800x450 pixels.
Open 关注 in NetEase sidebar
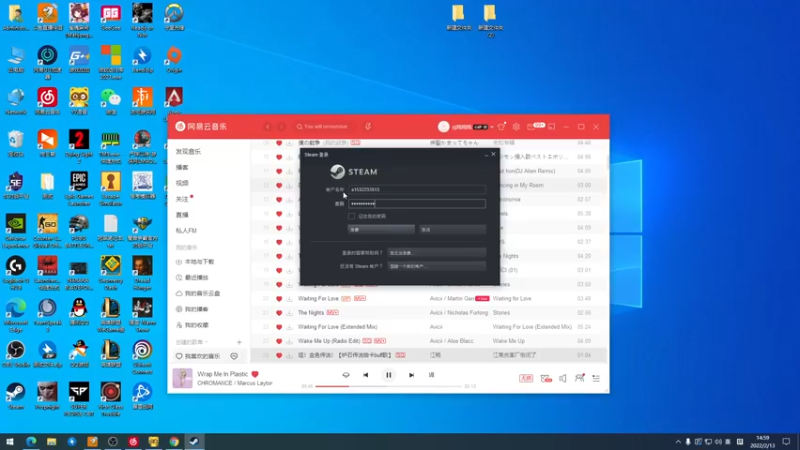coord(182,199)
